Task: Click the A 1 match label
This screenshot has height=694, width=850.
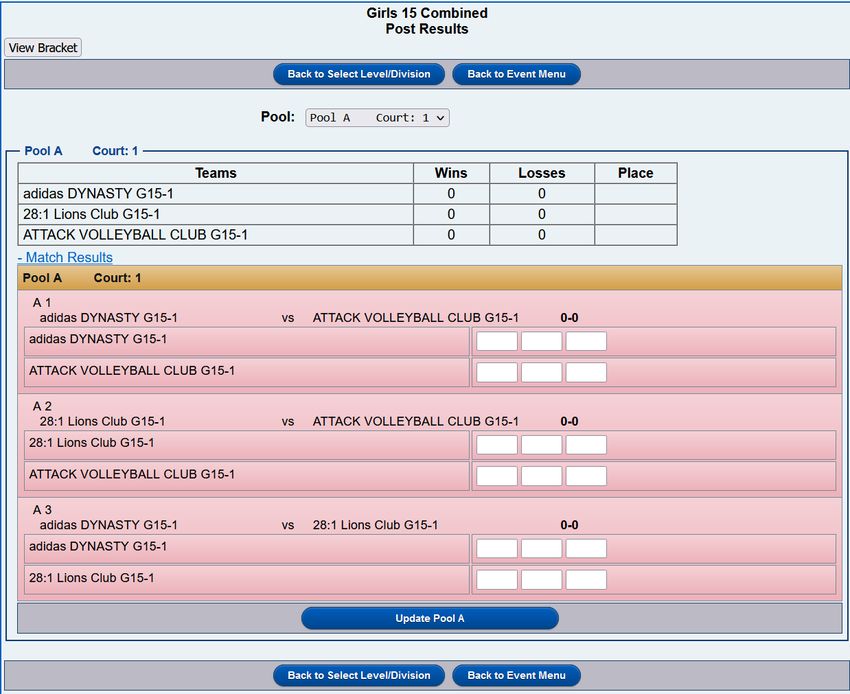Action: [x=42, y=303]
